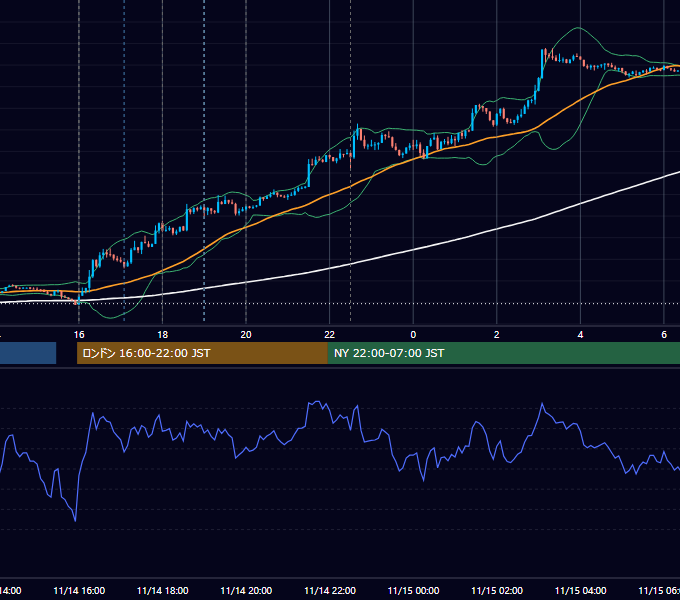Click the "11/14 22:00" date label on oscillator axis
The width and height of the screenshot is (680, 600).
[330, 590]
